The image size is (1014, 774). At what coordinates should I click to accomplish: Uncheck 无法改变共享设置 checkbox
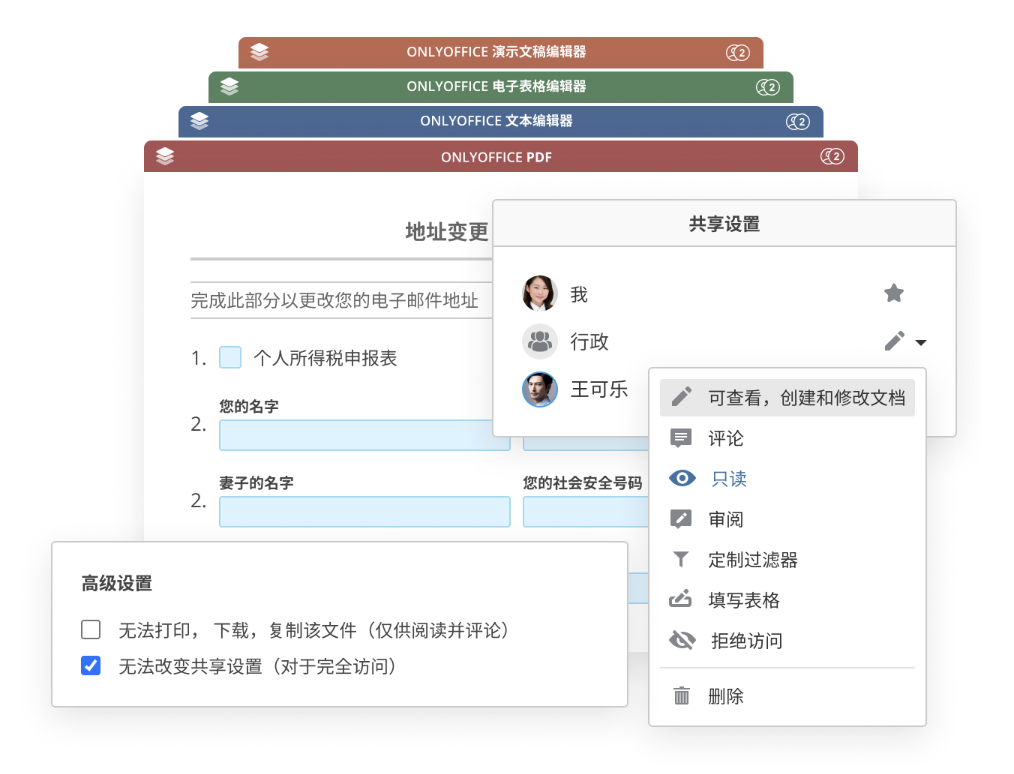pos(91,665)
